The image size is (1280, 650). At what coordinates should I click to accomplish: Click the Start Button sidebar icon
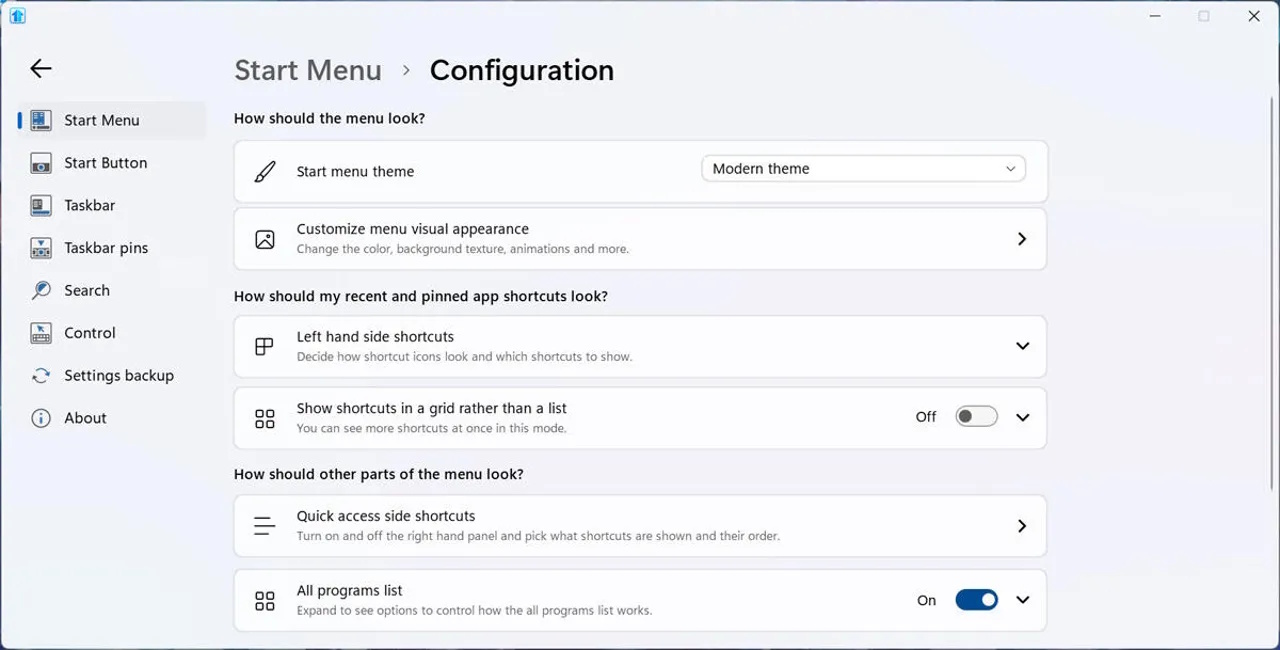click(x=41, y=163)
